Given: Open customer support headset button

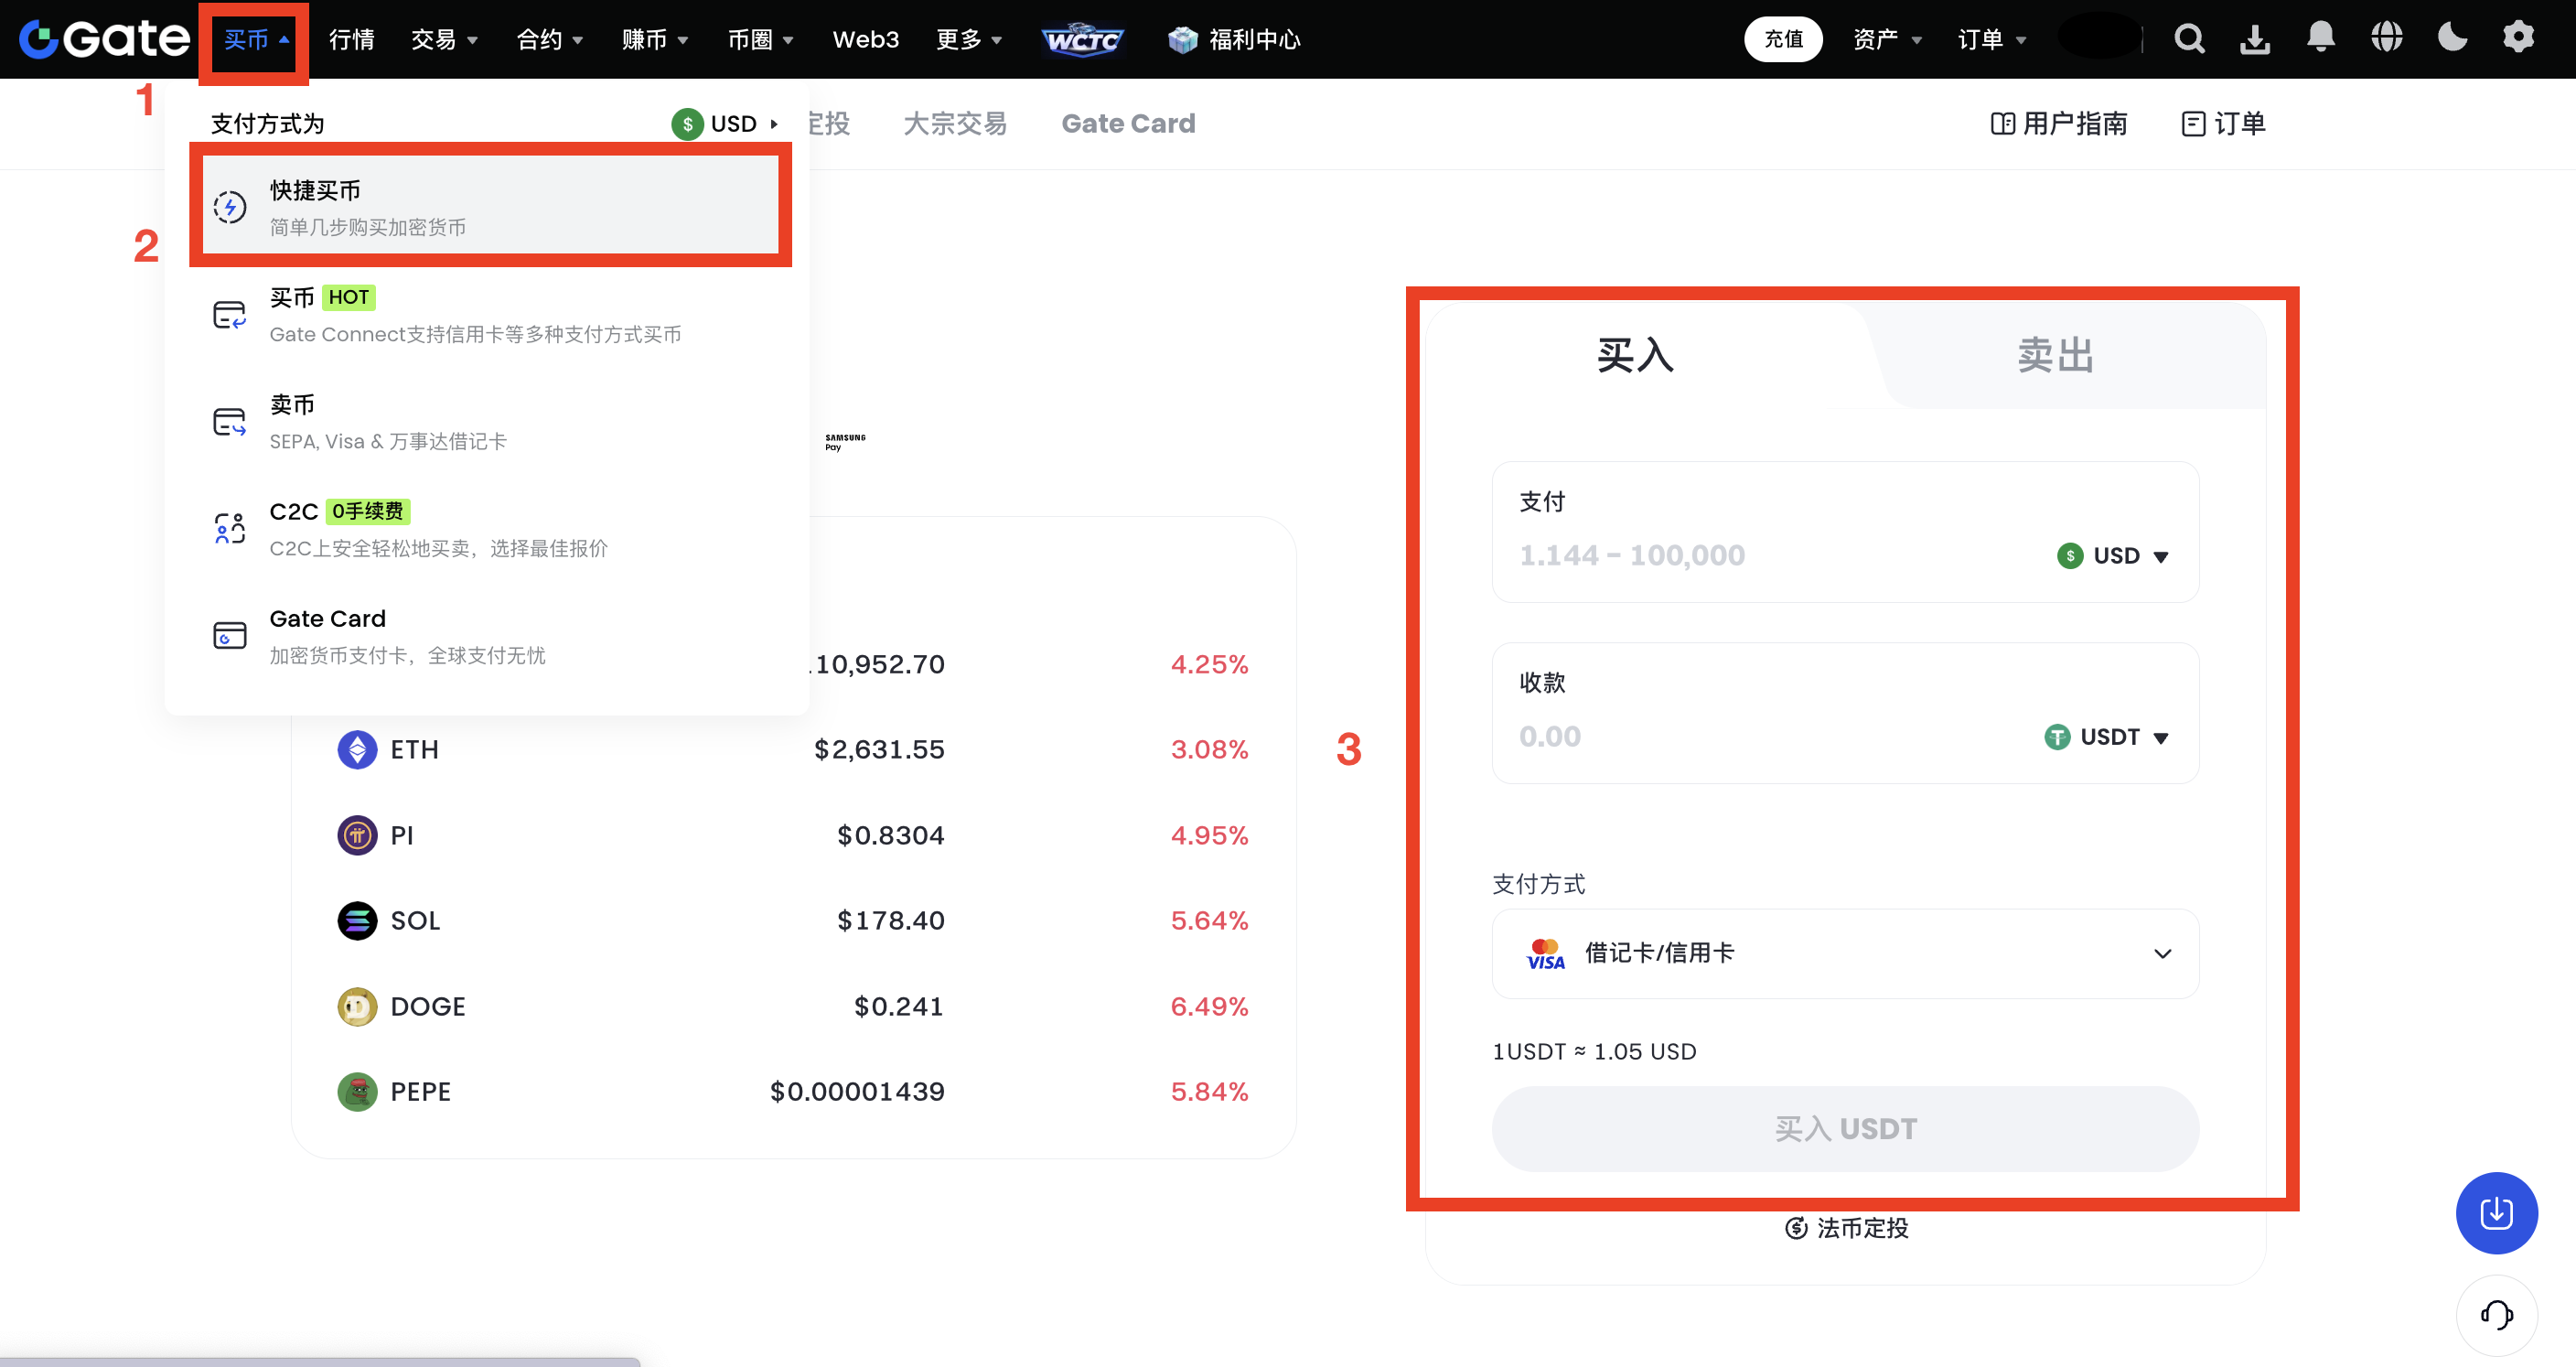Looking at the screenshot, I should 2496,1314.
